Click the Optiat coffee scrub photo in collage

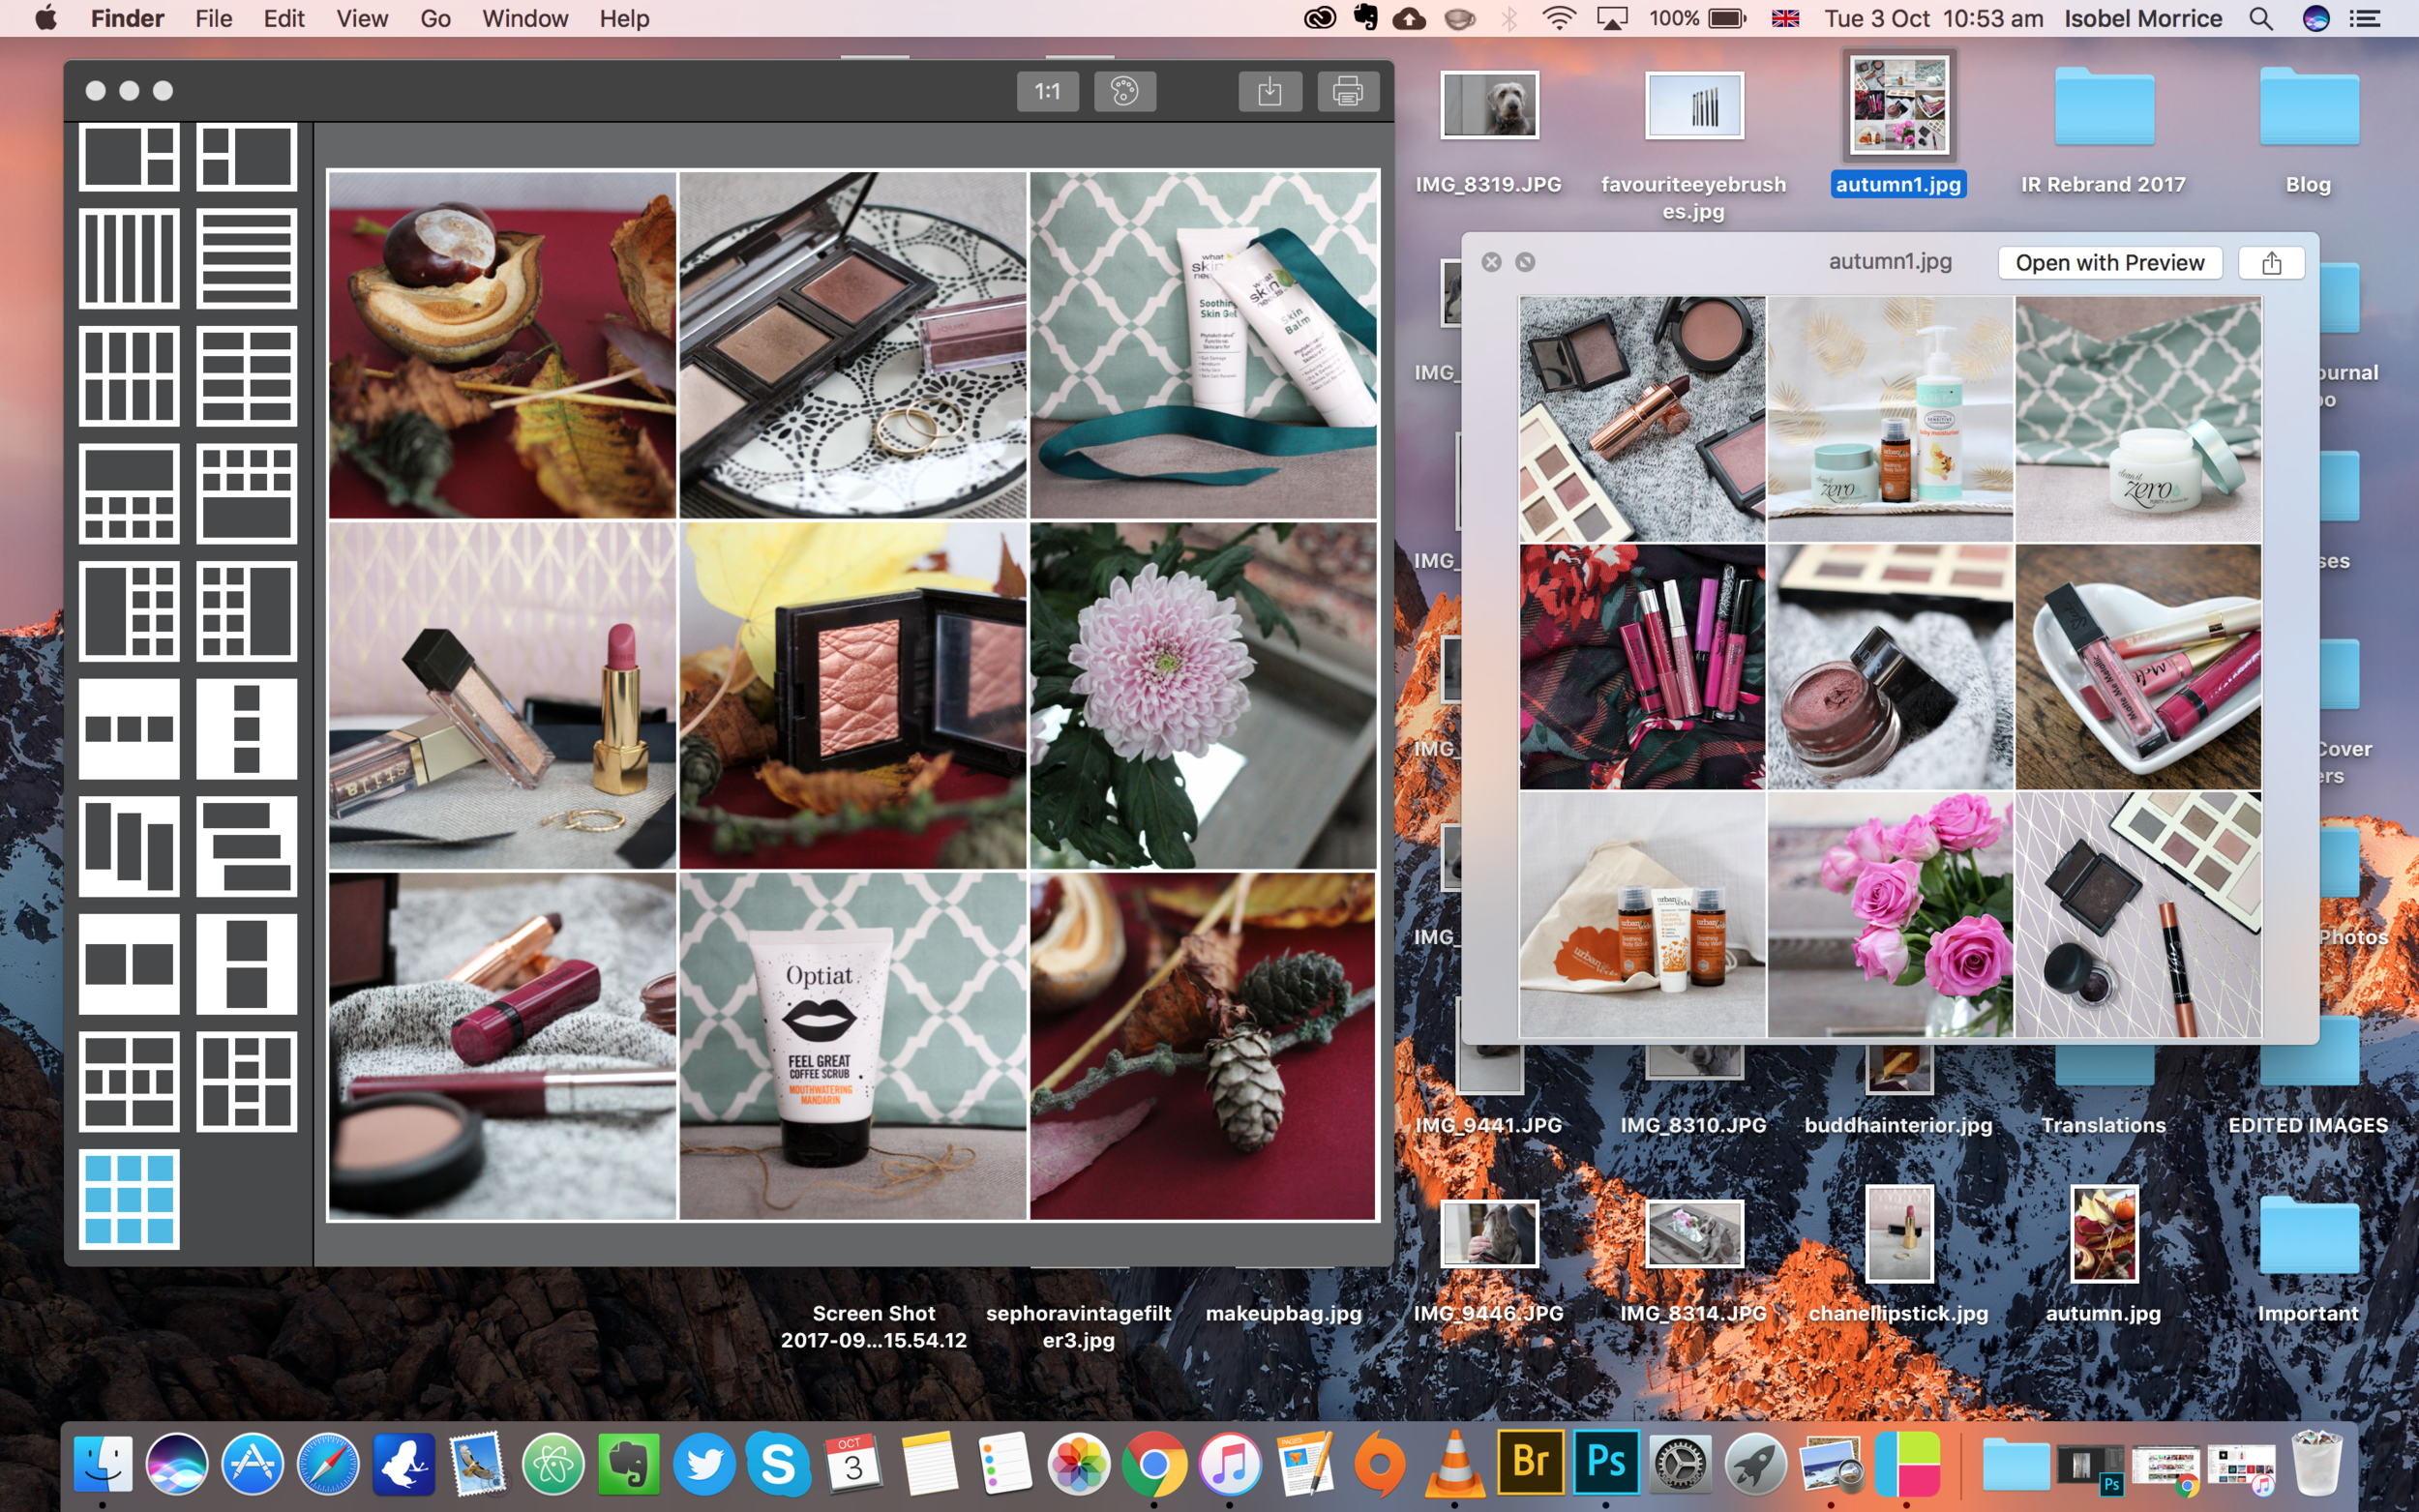852,1046
